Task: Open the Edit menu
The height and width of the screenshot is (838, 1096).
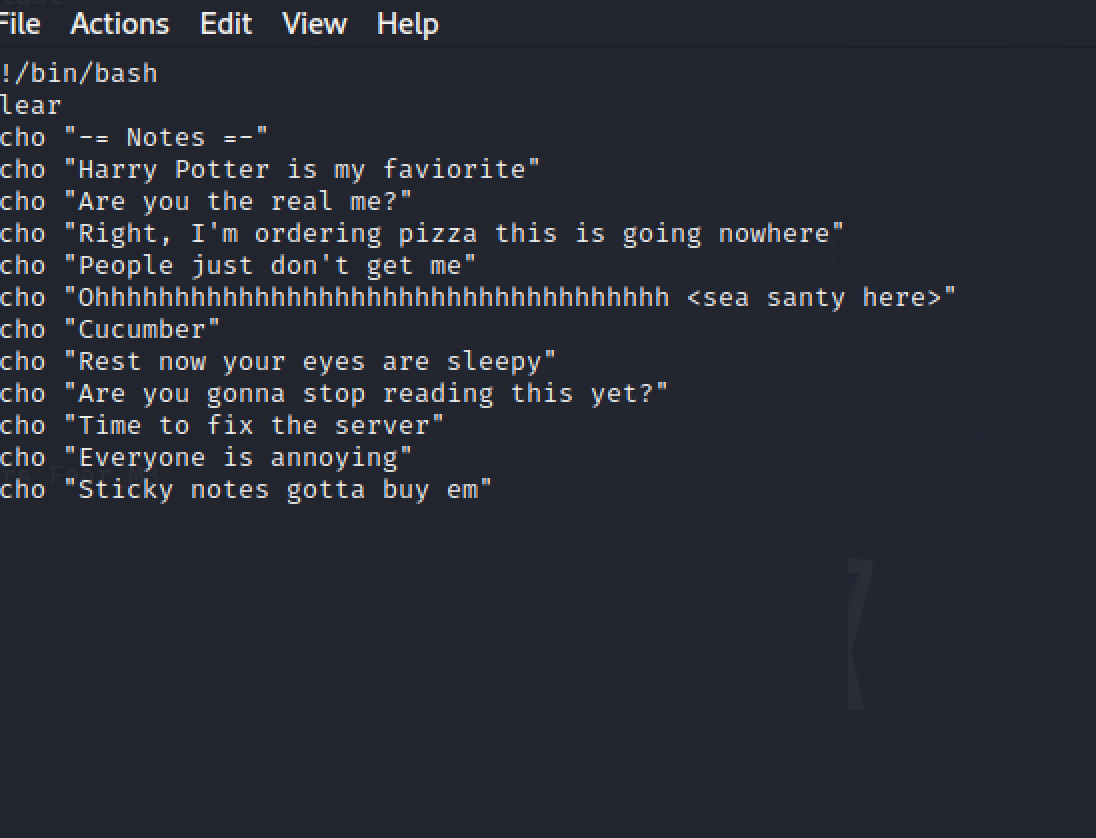Action: point(226,23)
